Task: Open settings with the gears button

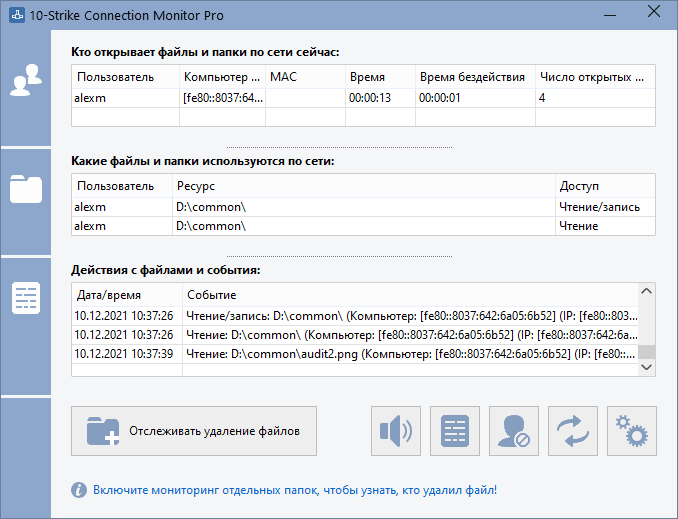Action: point(632,431)
